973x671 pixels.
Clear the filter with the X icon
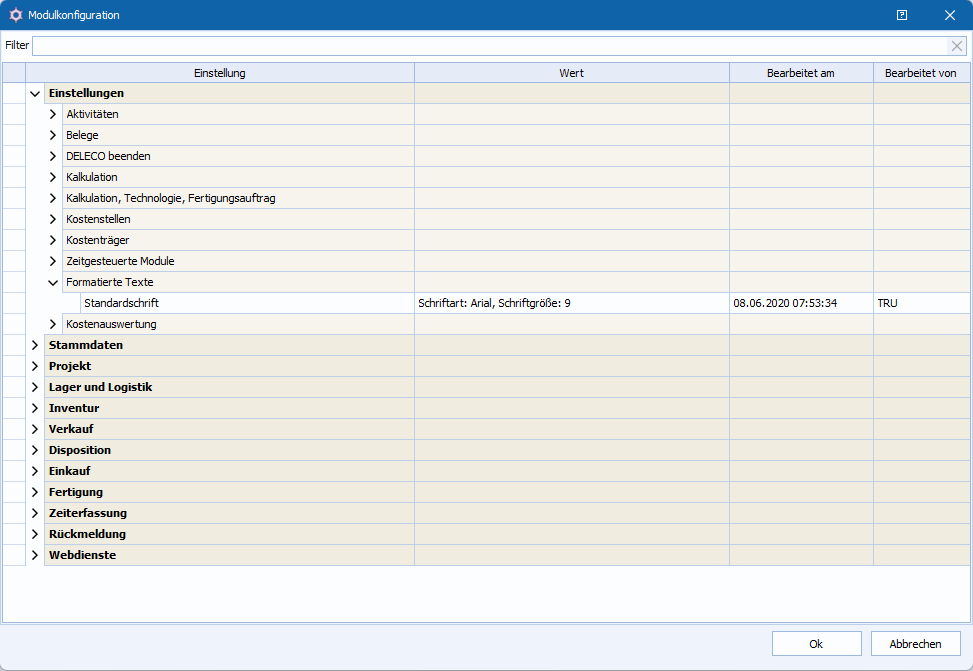(957, 46)
